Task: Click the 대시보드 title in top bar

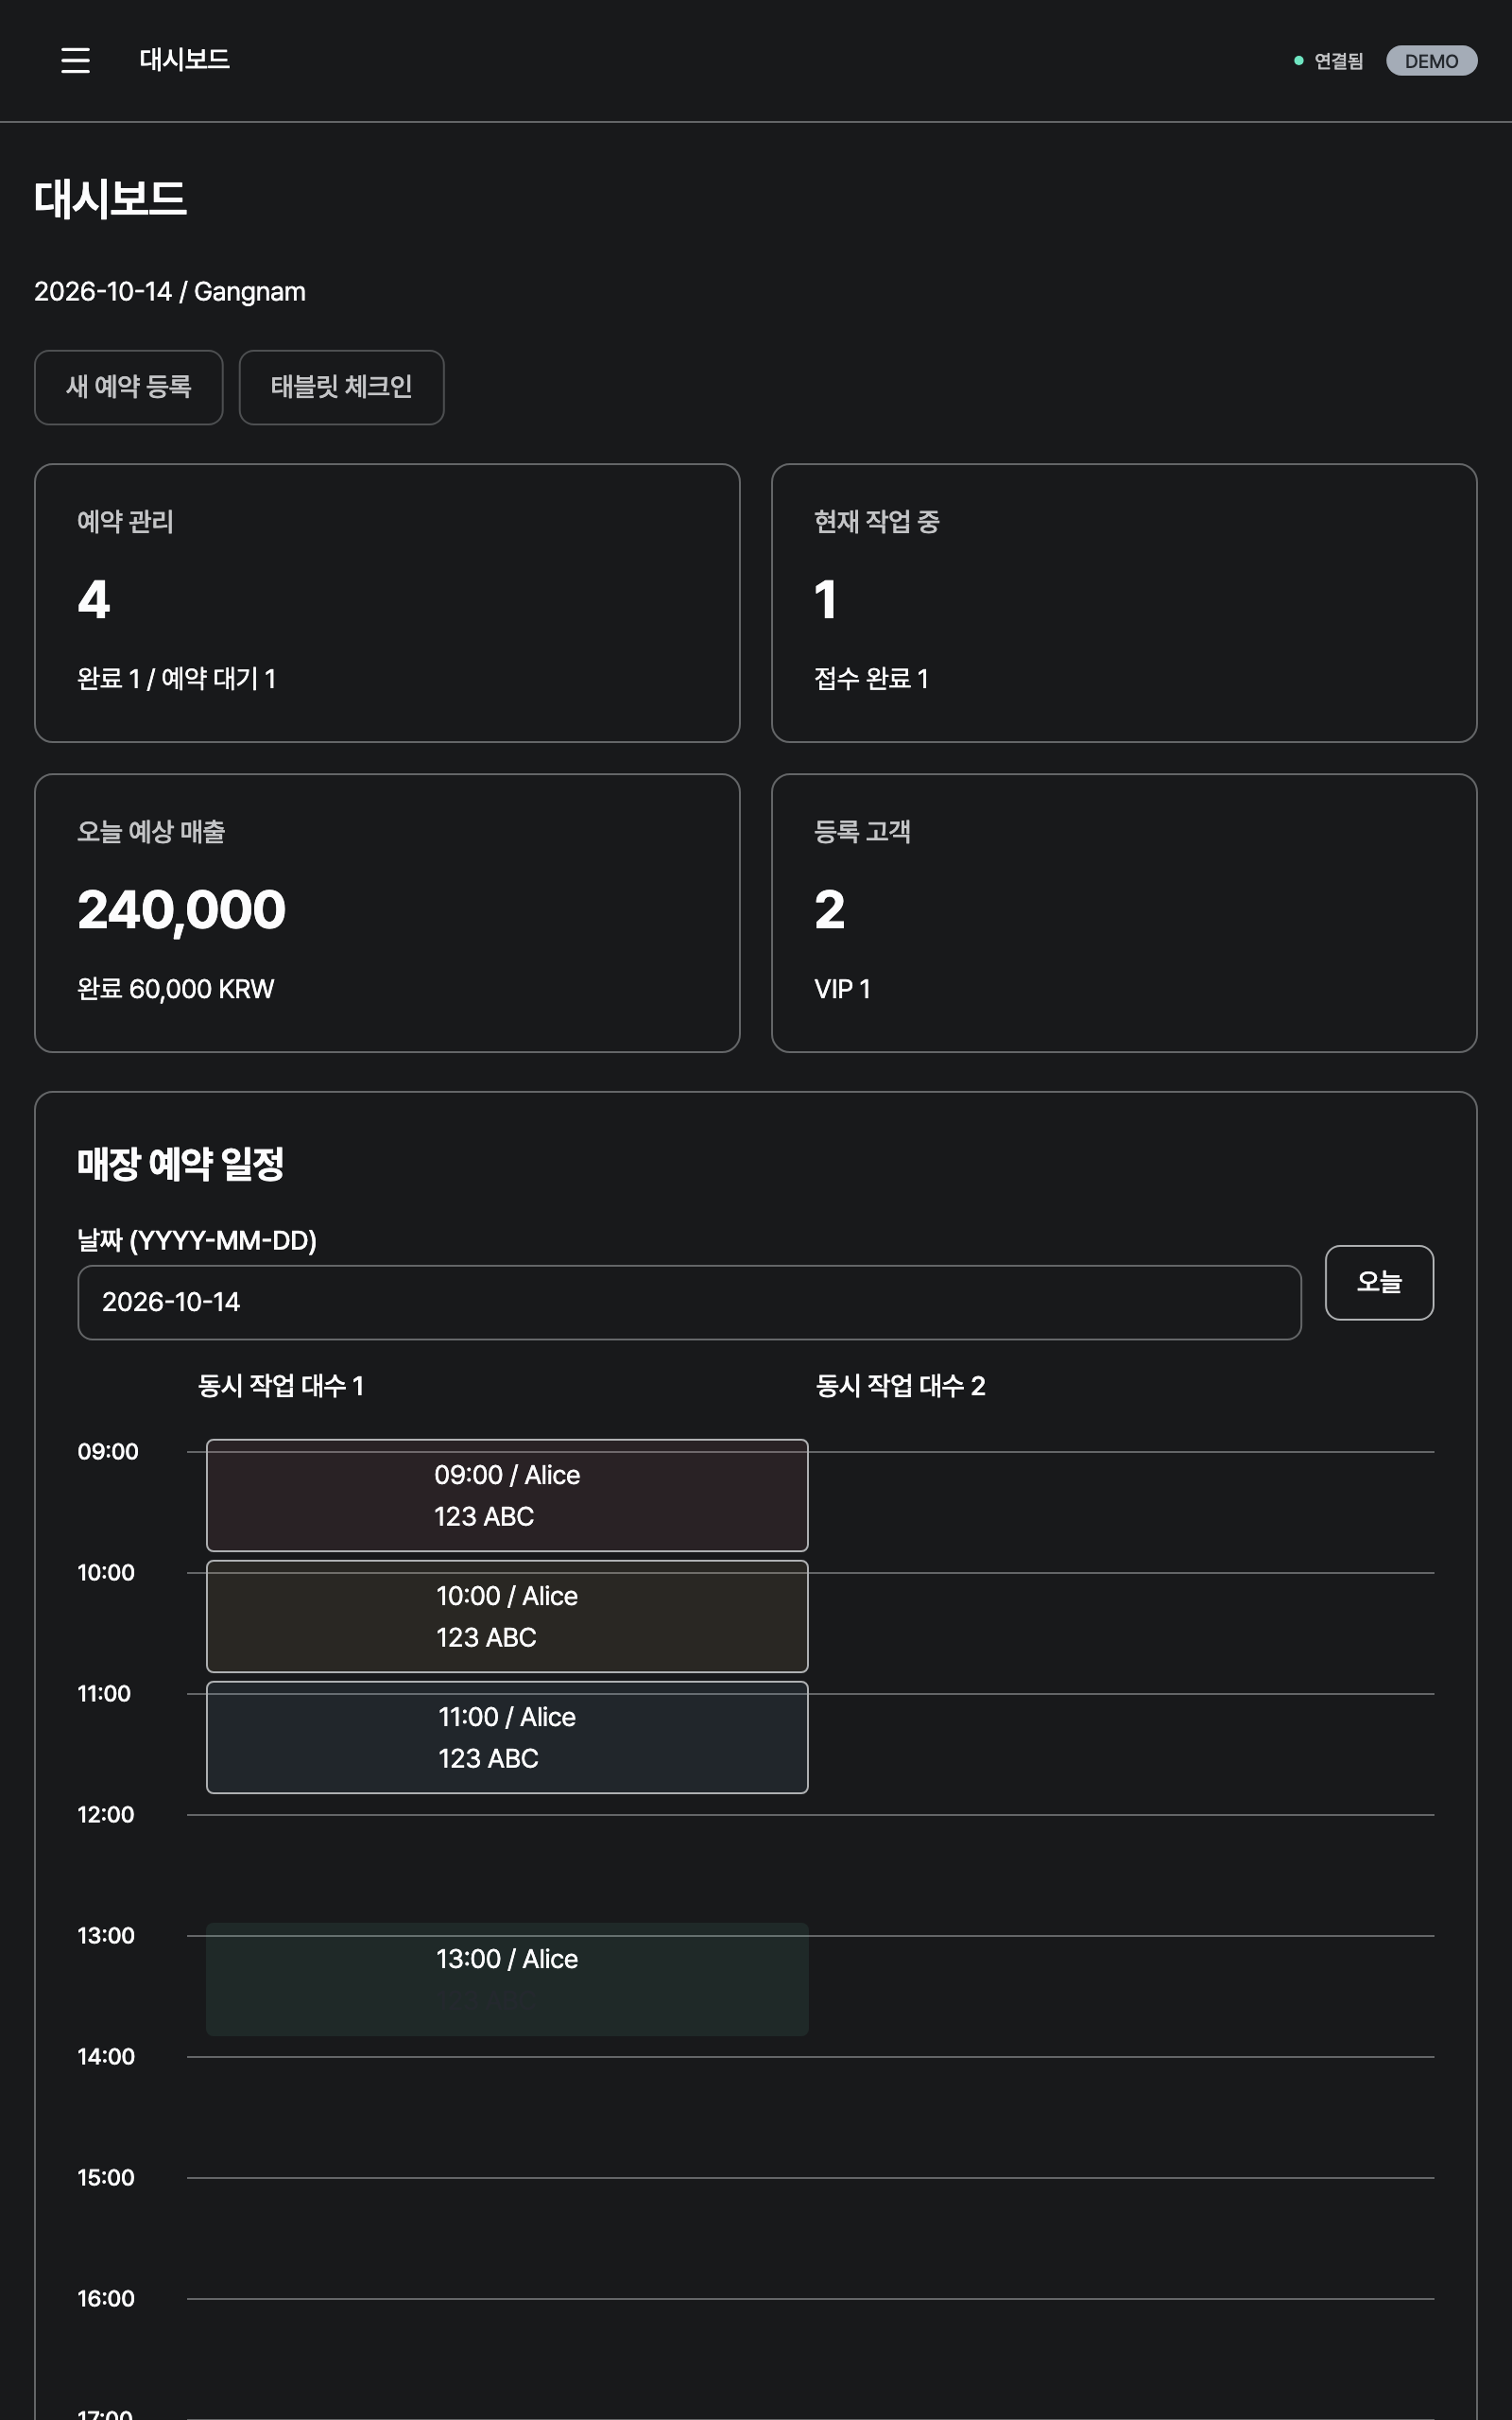Action: (184, 60)
